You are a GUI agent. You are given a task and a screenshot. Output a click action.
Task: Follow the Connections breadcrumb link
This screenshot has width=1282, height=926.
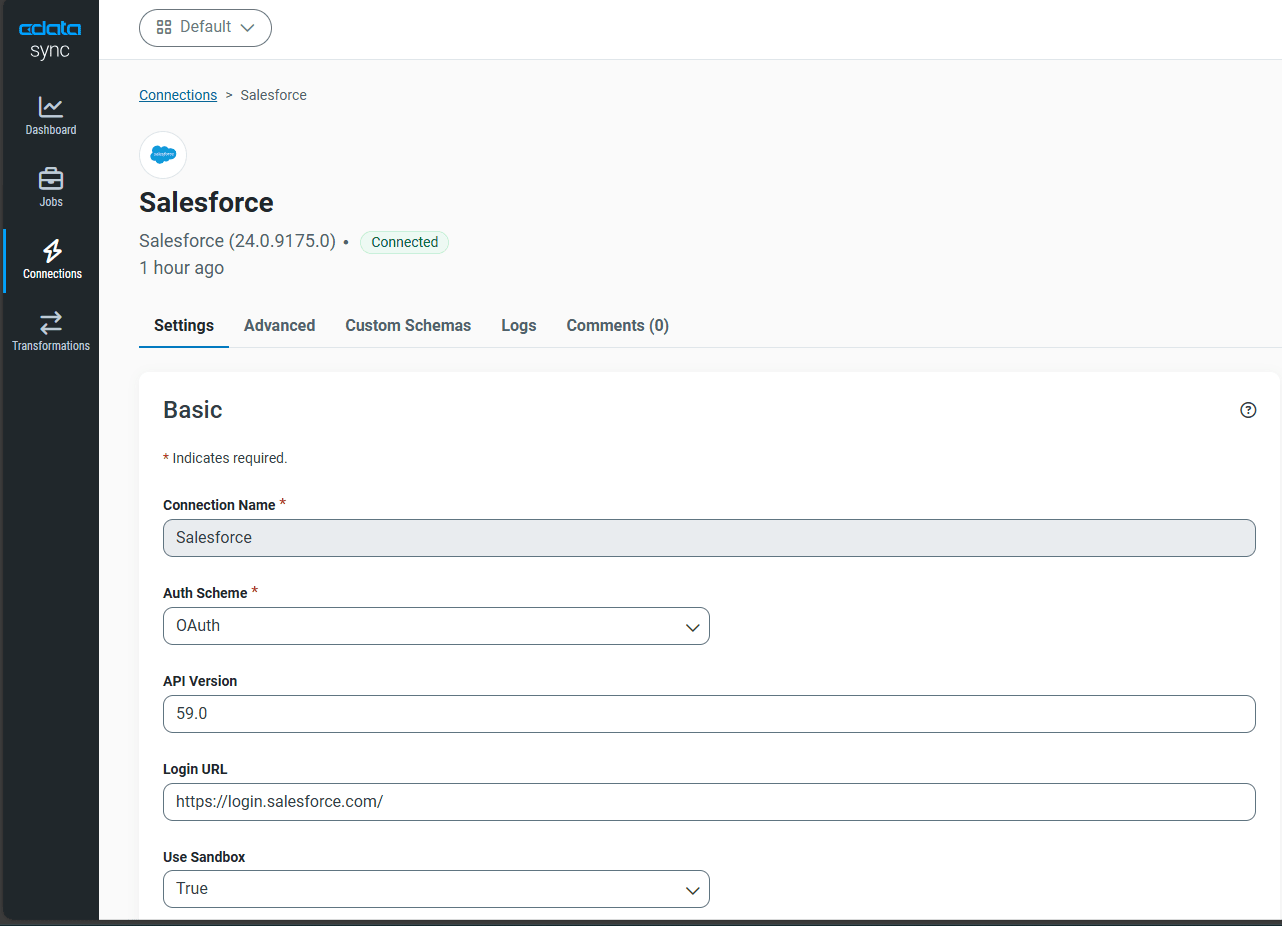178,94
